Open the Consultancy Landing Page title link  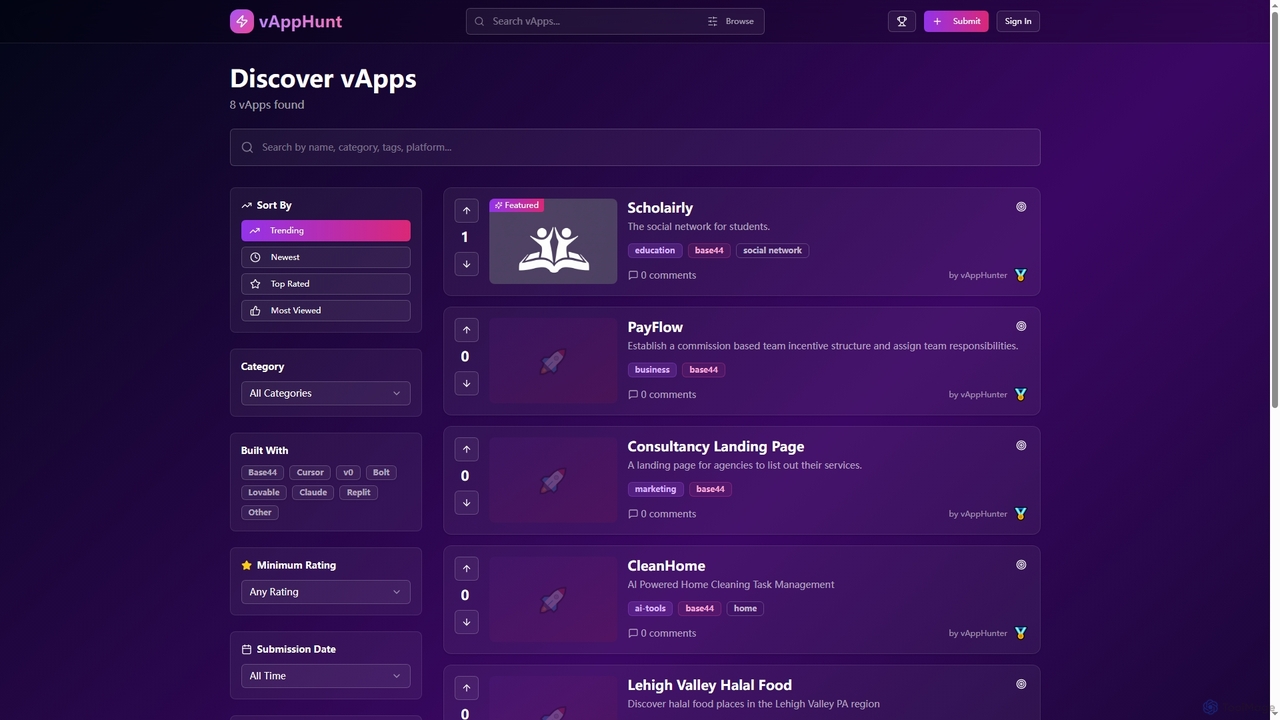click(x=716, y=446)
